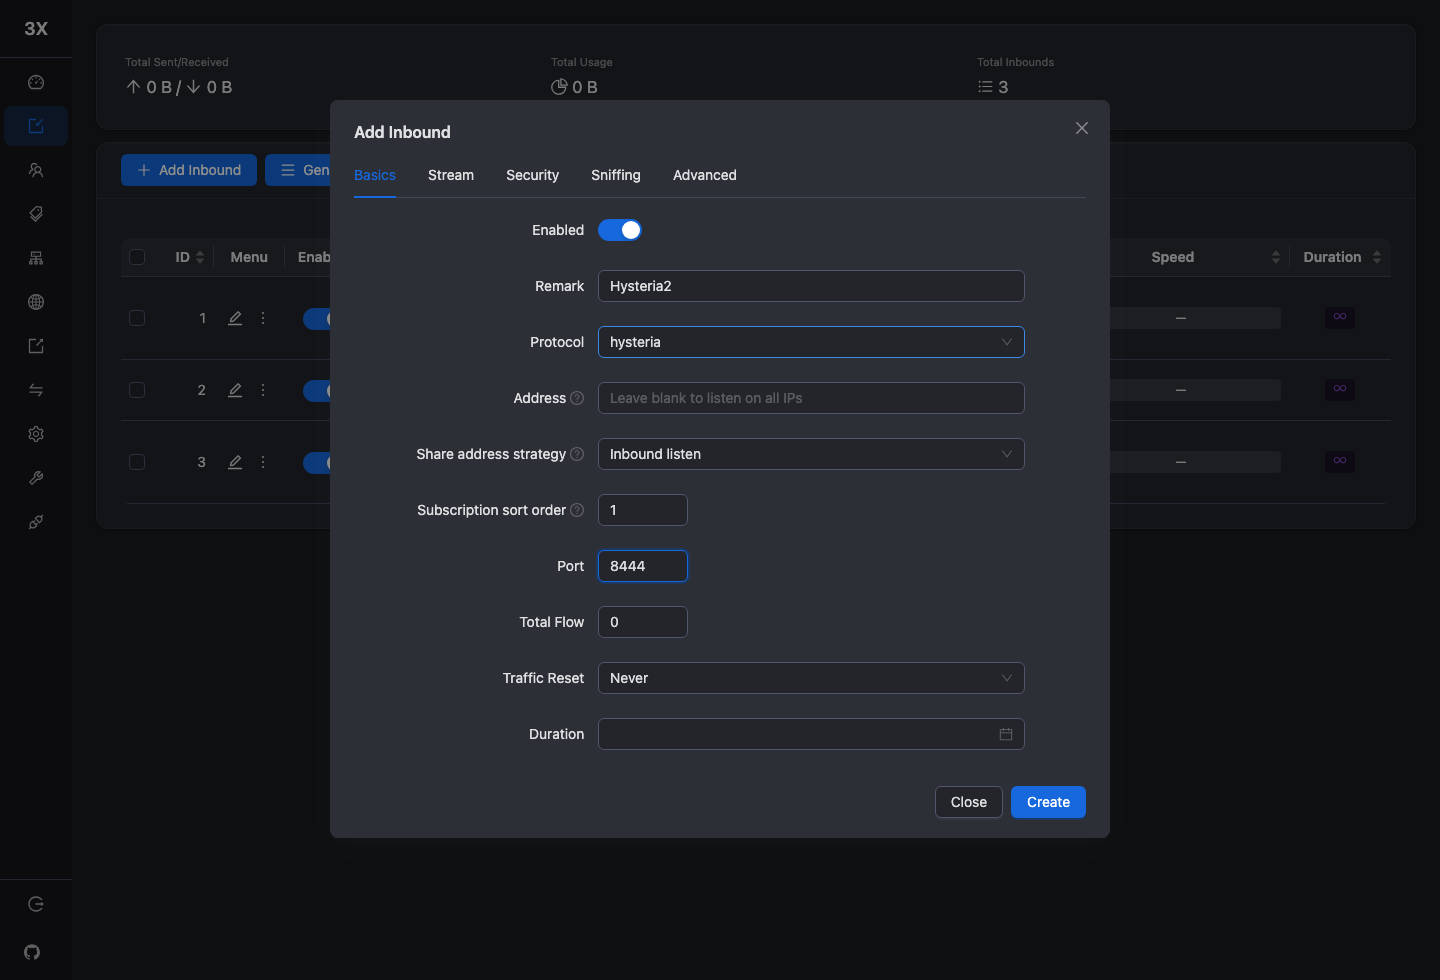1440x980 pixels.
Task: Click the Menu column header
Action: click(x=249, y=257)
